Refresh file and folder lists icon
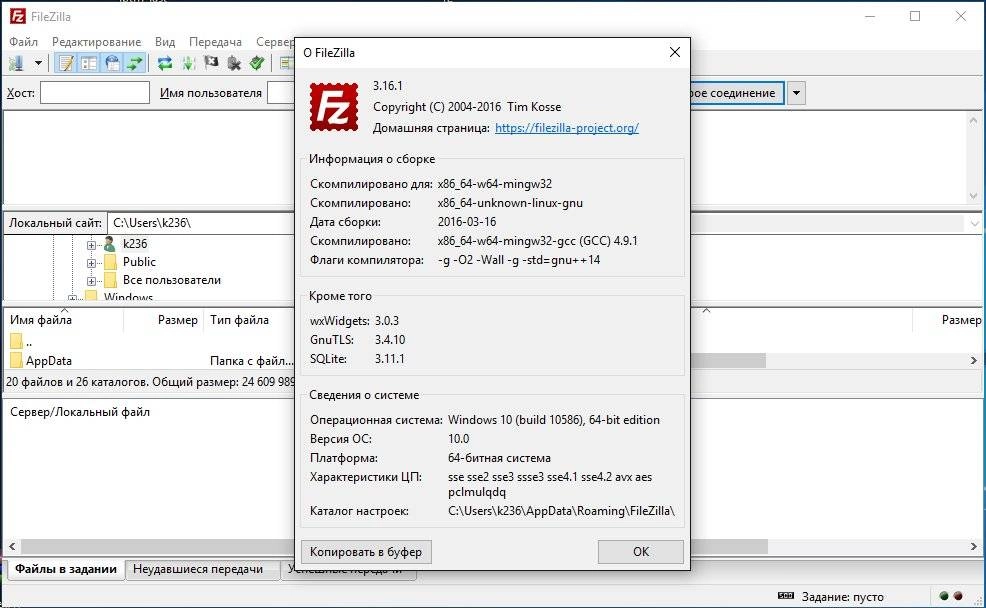The image size is (986, 608). coord(165,63)
